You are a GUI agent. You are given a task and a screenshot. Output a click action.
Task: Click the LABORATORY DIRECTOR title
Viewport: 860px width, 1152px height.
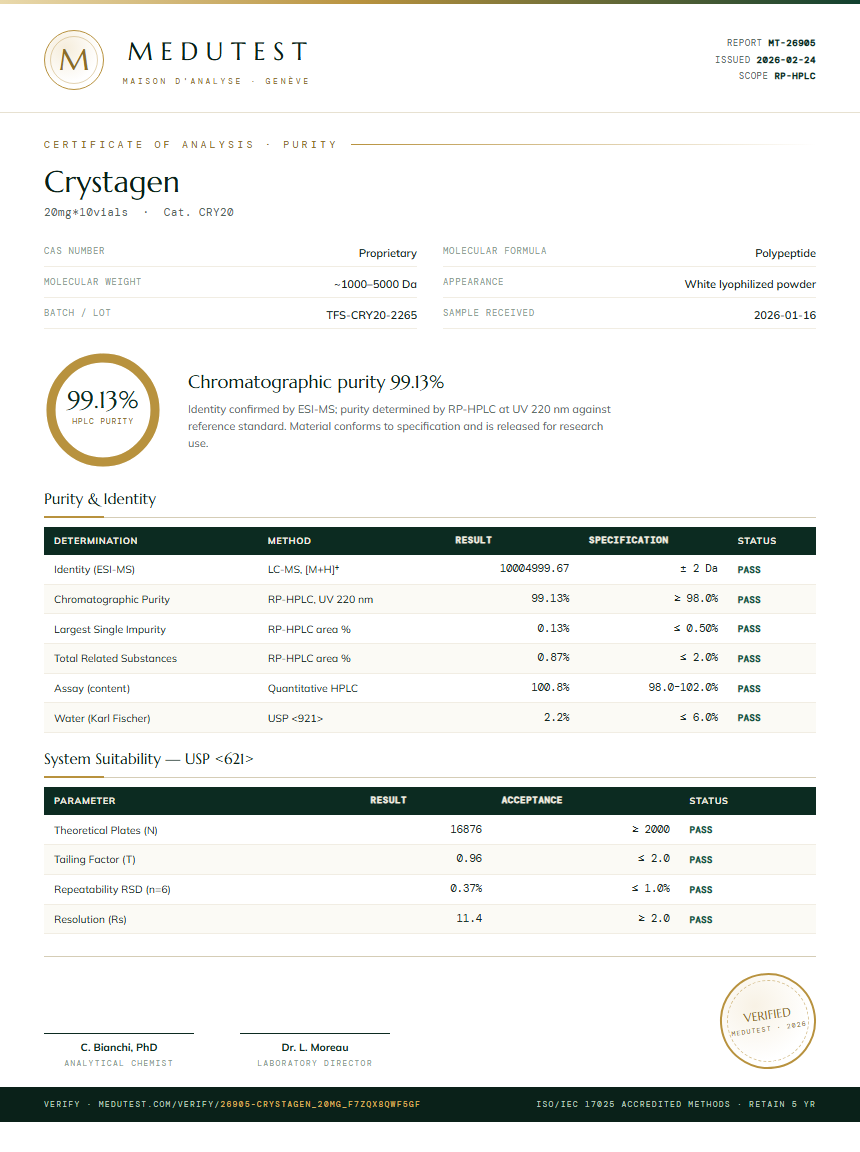pos(314,1063)
